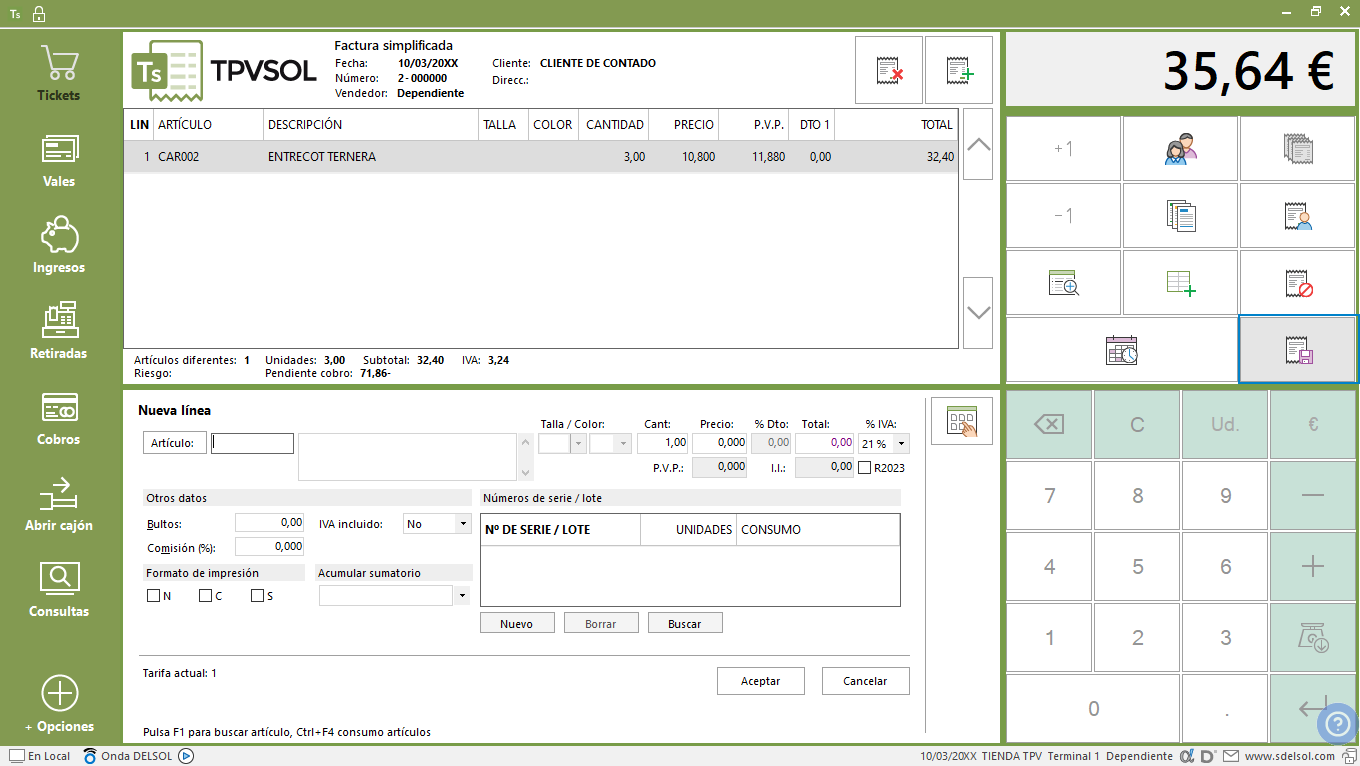Image resolution: width=1360 pixels, height=766 pixels.
Task: Click the Cant quantity input field
Action: [662, 443]
